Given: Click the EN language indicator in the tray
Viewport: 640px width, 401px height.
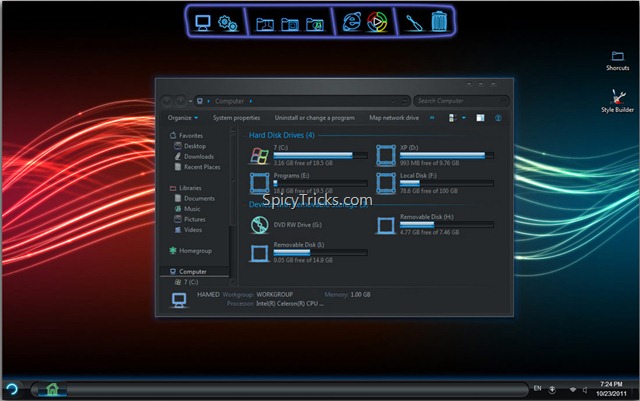Looking at the screenshot, I should pyautogui.click(x=537, y=388).
